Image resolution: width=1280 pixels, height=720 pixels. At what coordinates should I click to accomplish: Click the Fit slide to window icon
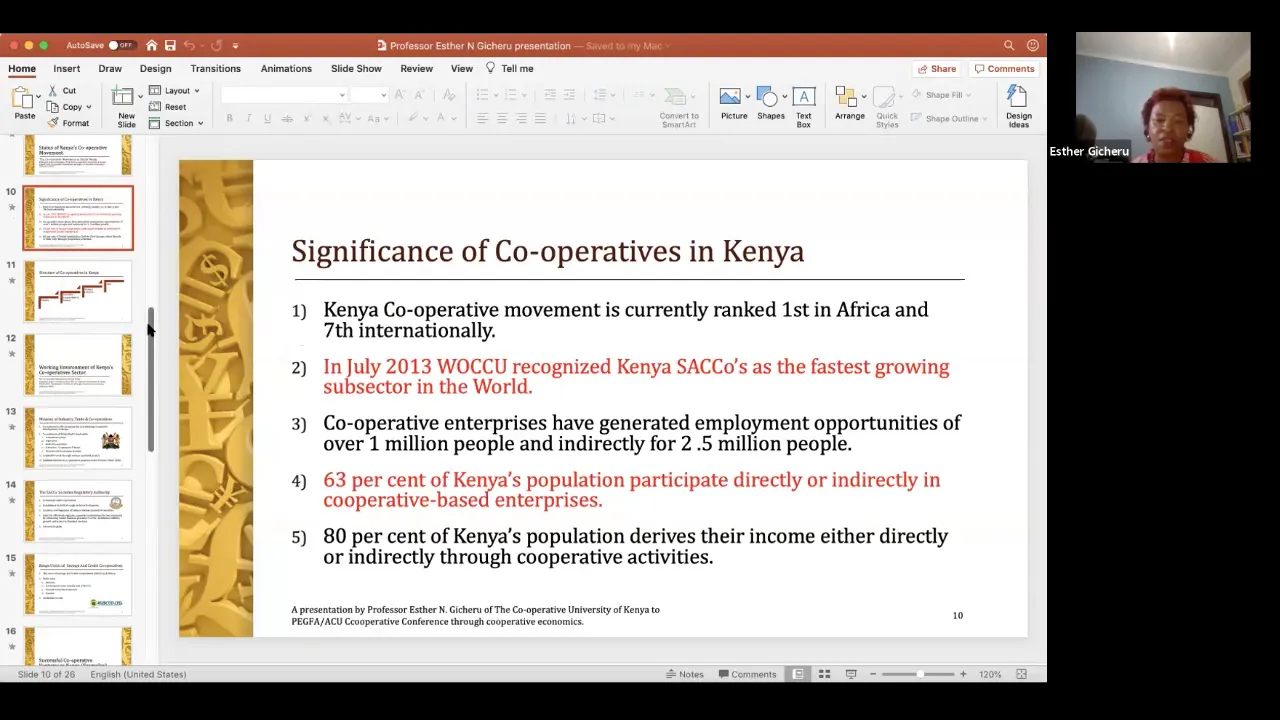[1021, 674]
